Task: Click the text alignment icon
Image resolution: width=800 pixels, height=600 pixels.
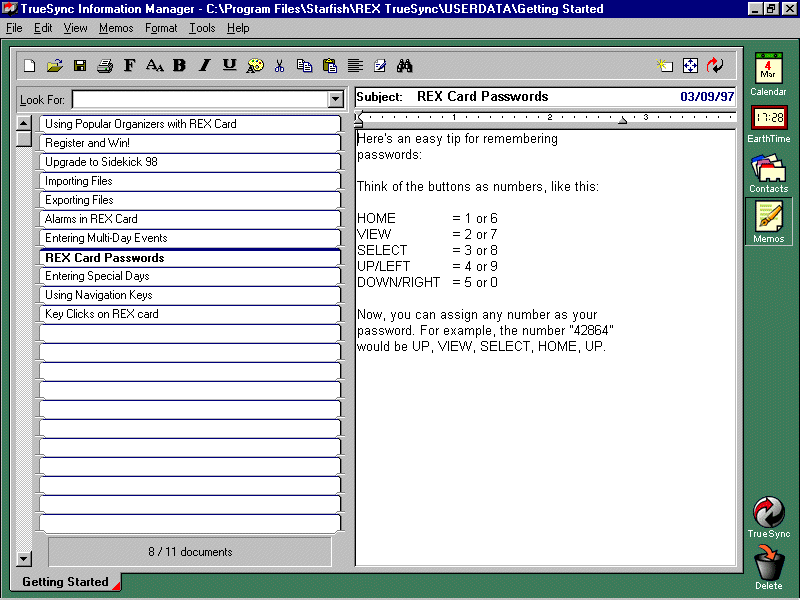Action: tap(355, 65)
